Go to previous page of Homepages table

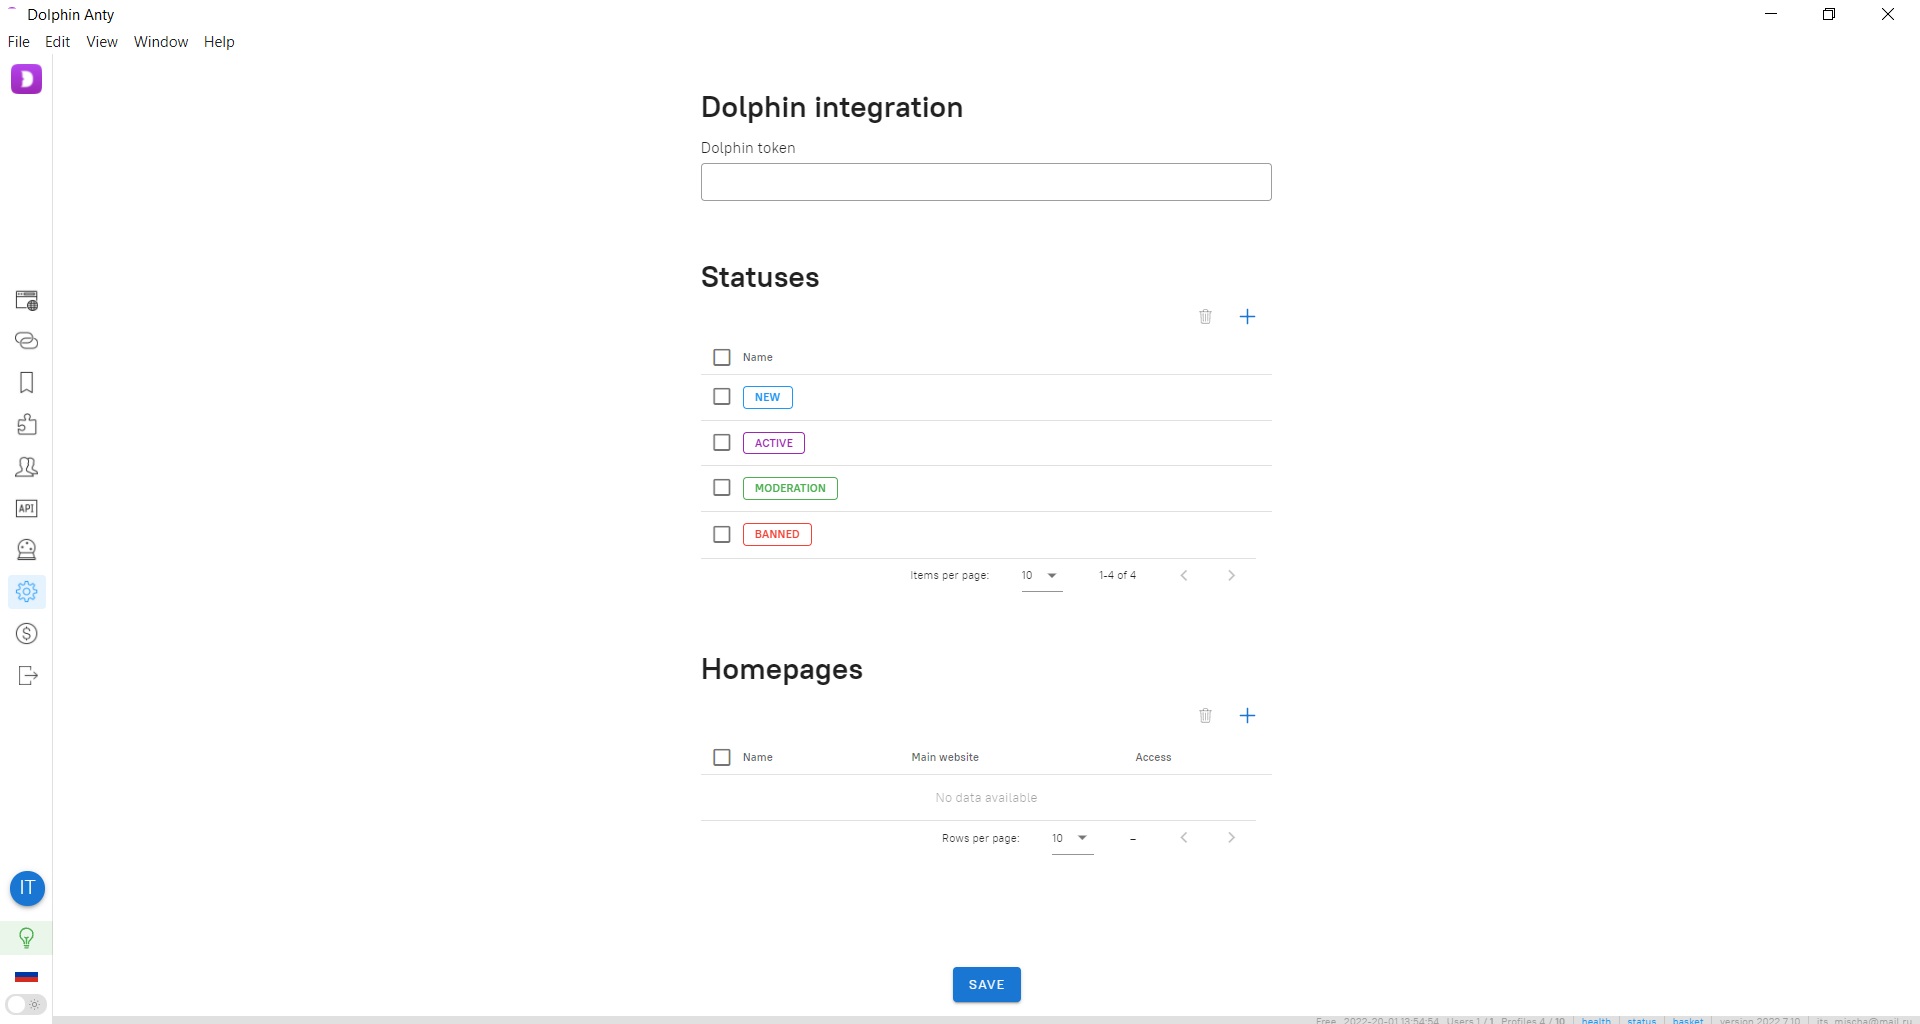click(x=1184, y=838)
